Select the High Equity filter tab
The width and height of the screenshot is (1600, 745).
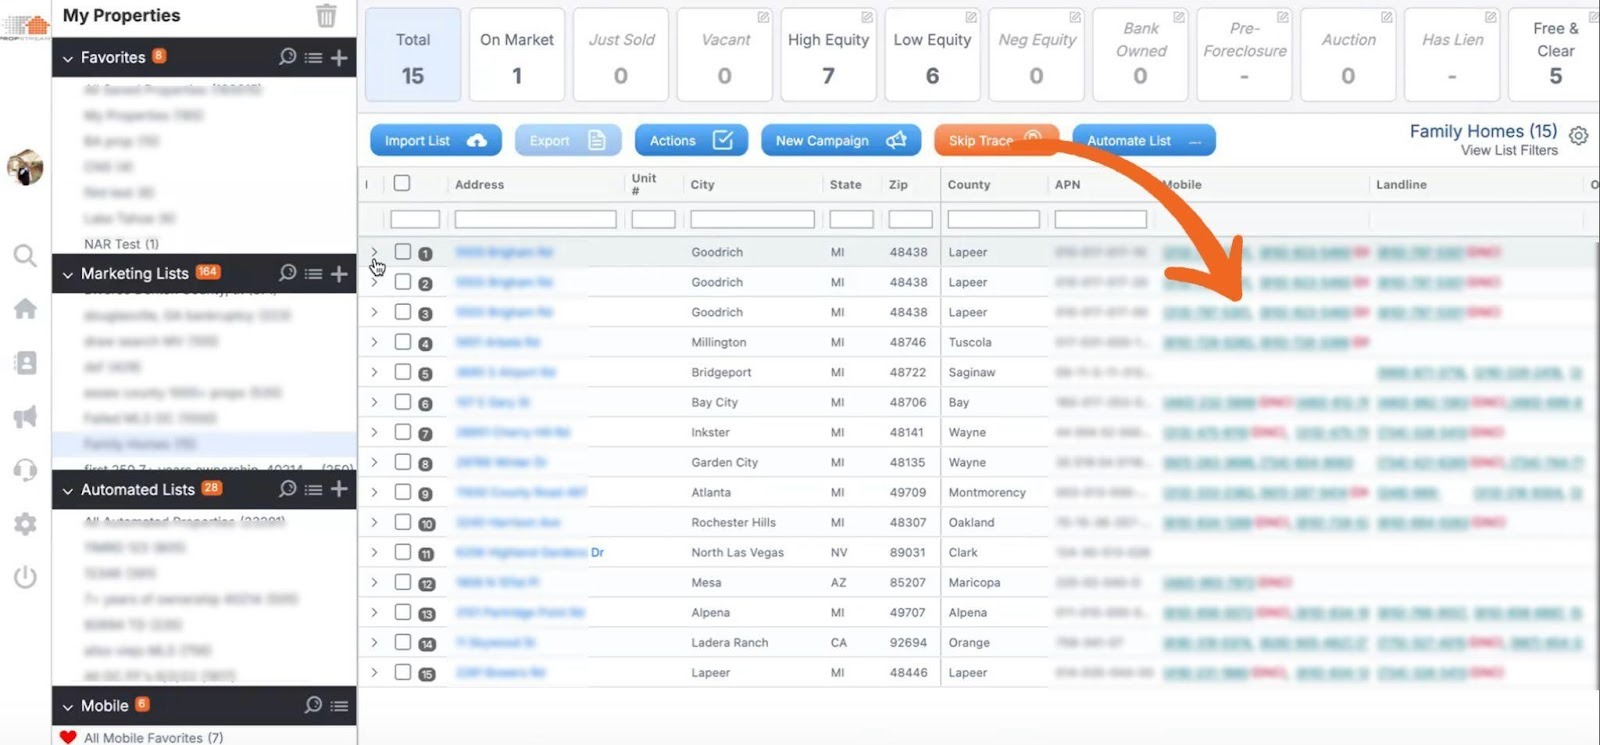(828, 55)
